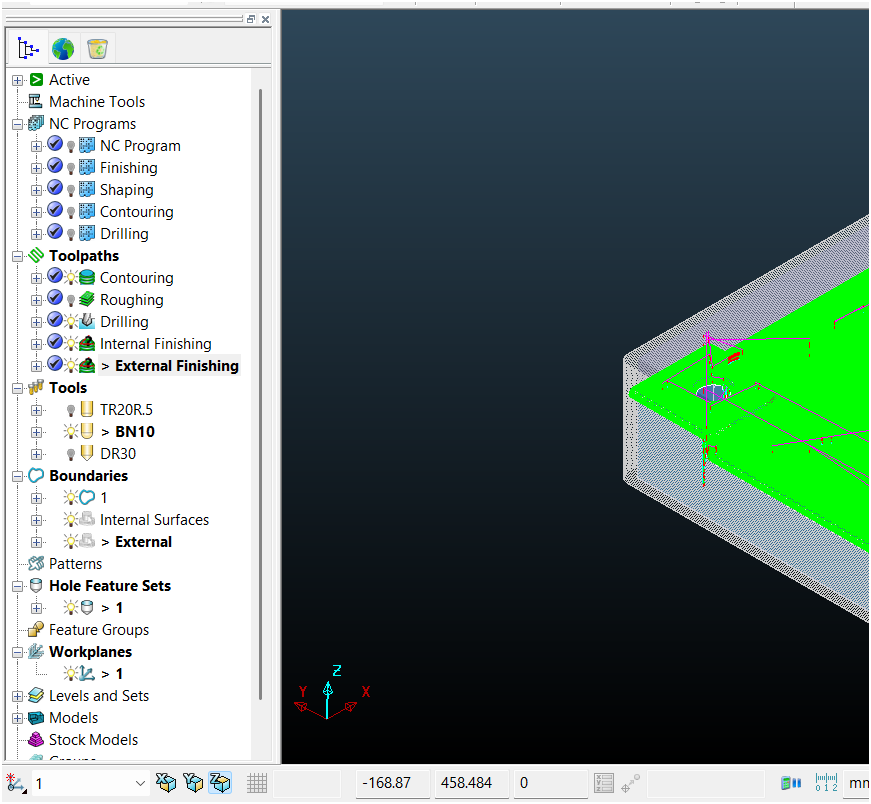Click the Hole Feature Sets icon
The image size is (871, 804).
pos(36,585)
